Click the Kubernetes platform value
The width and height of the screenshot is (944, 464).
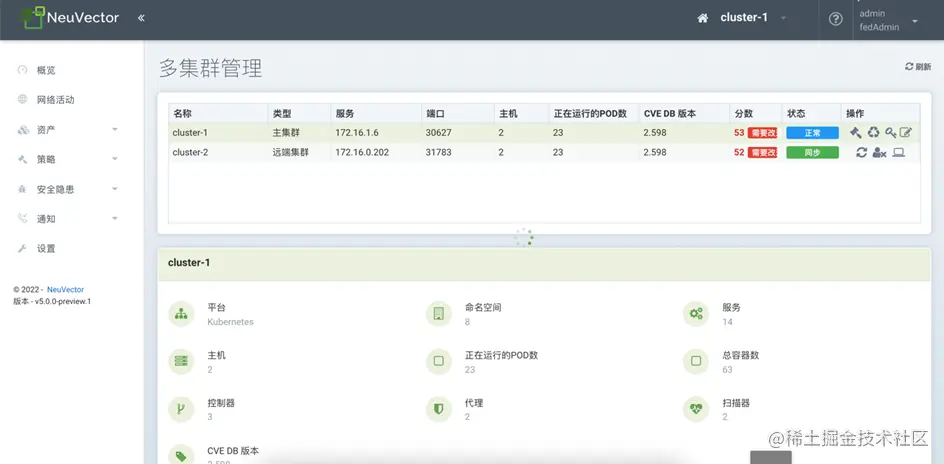[x=231, y=322]
